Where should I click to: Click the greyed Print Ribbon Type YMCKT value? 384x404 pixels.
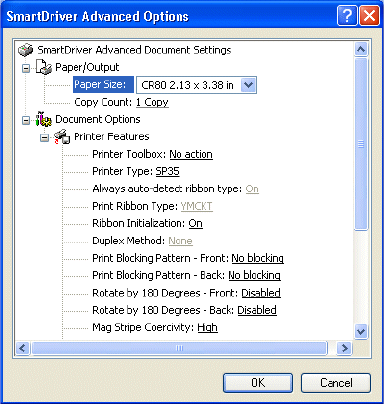[196, 206]
